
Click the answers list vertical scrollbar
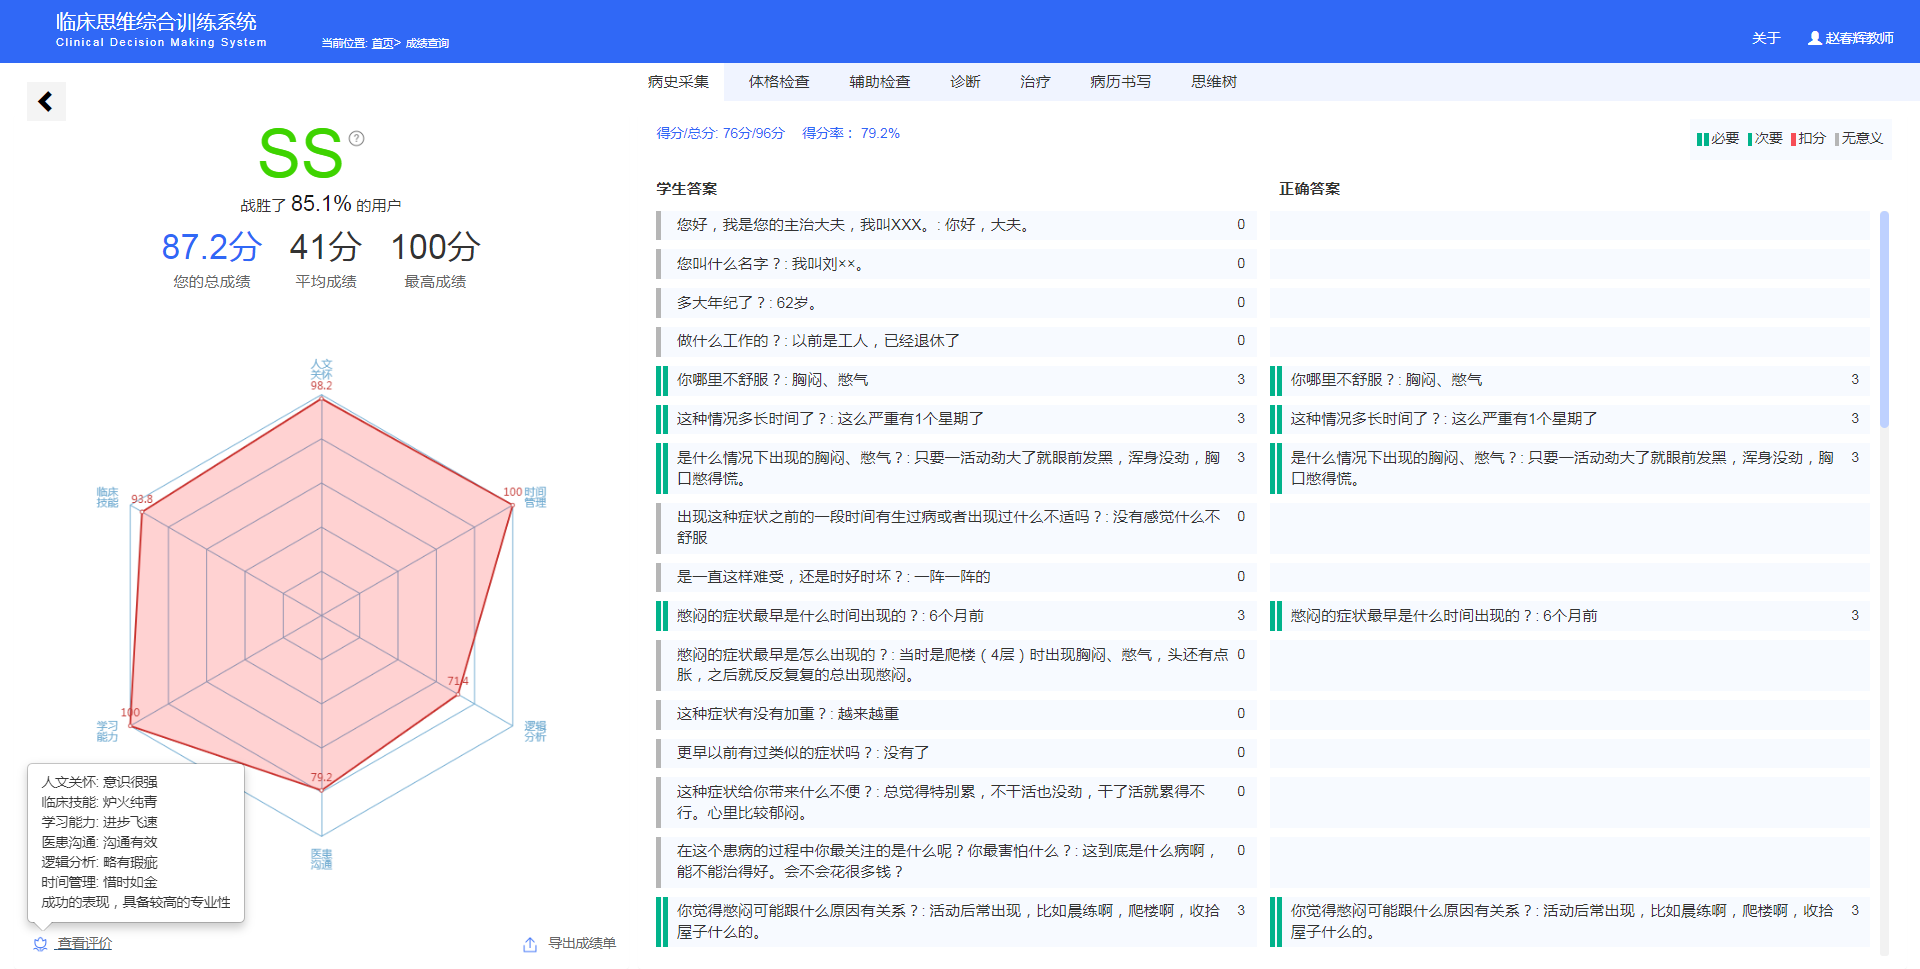coord(1884,320)
